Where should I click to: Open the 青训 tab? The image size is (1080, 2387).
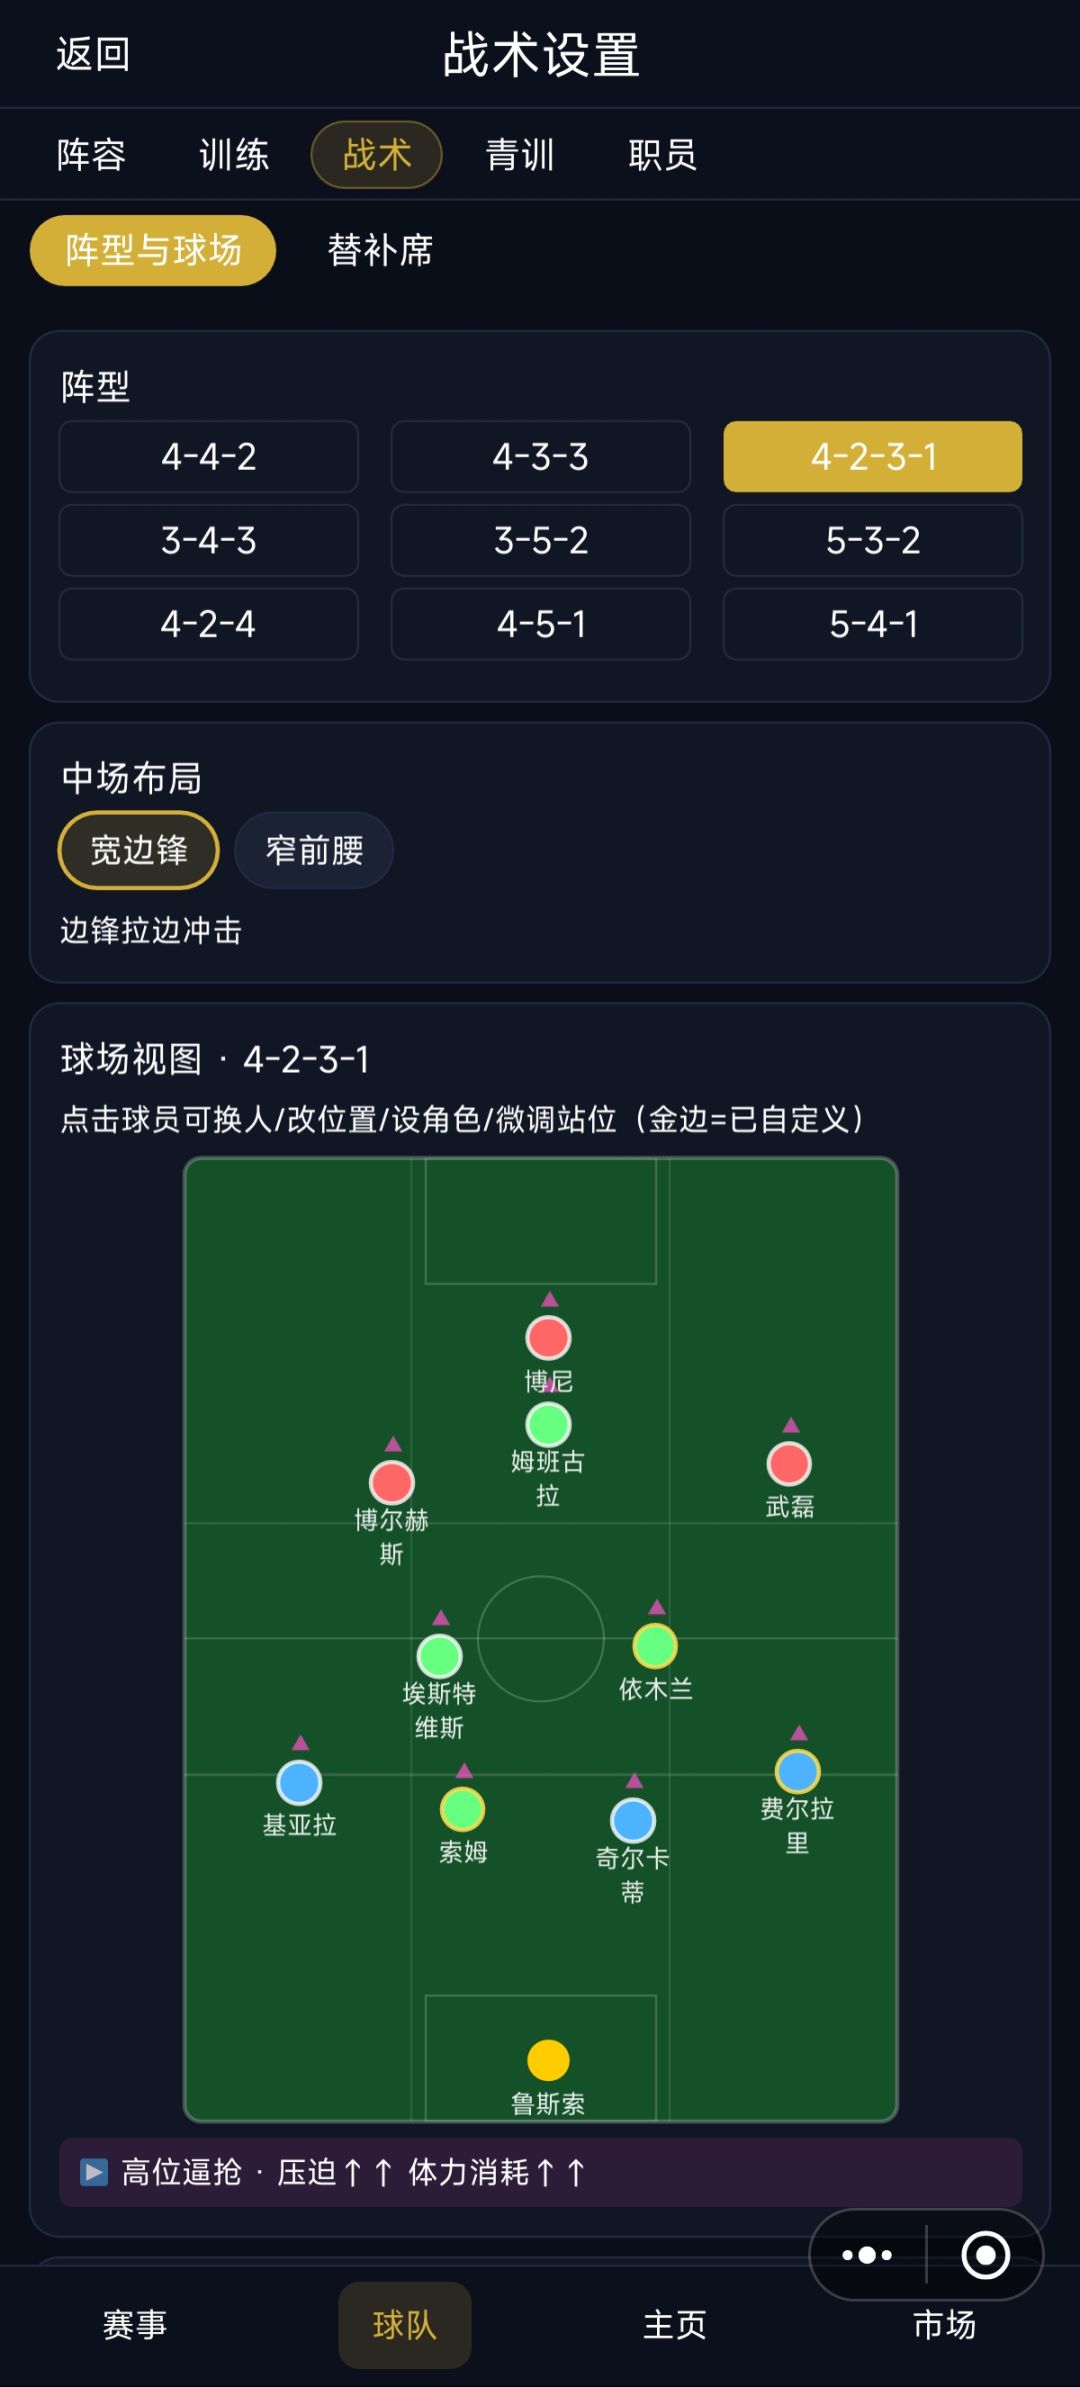tap(520, 155)
